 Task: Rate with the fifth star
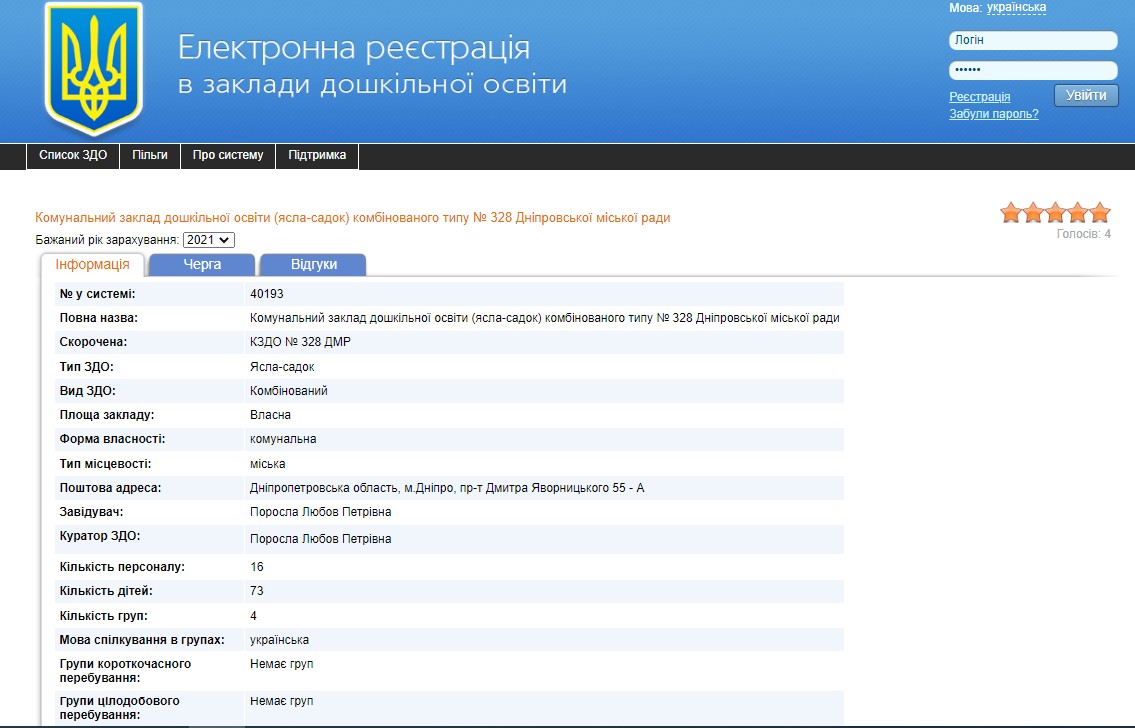click(x=1100, y=213)
